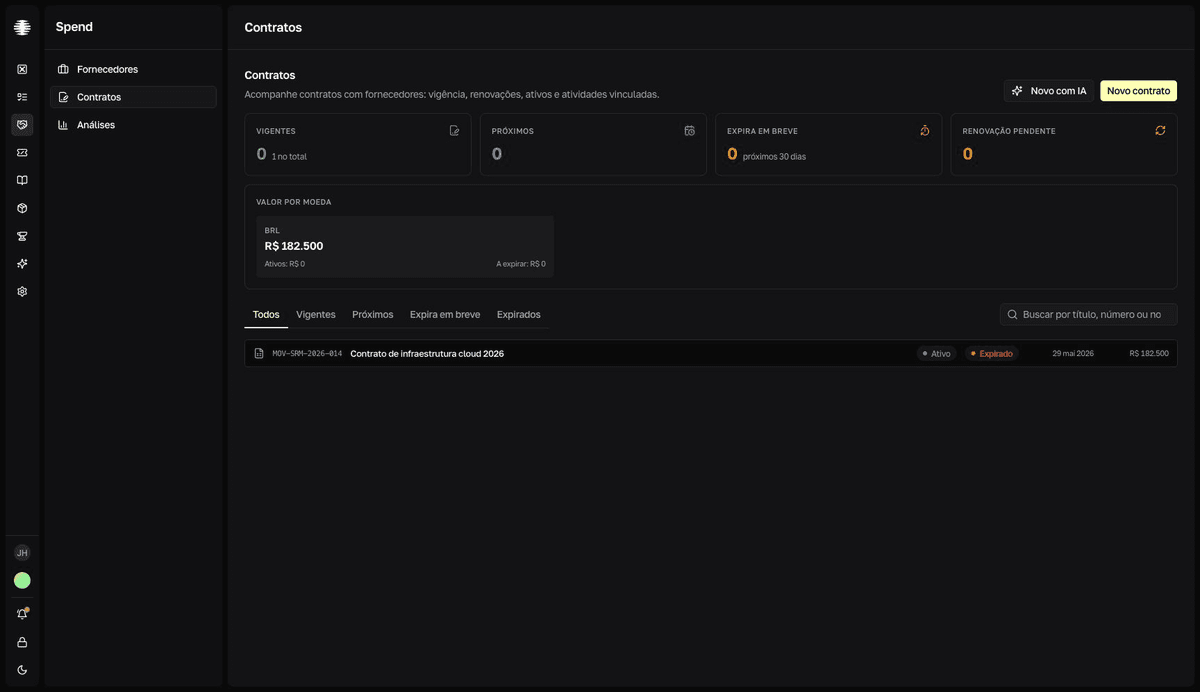The image size is (1200, 692).
Task: Click the VALOR POR MOEDA heading
Action: pyautogui.click(x=293, y=202)
